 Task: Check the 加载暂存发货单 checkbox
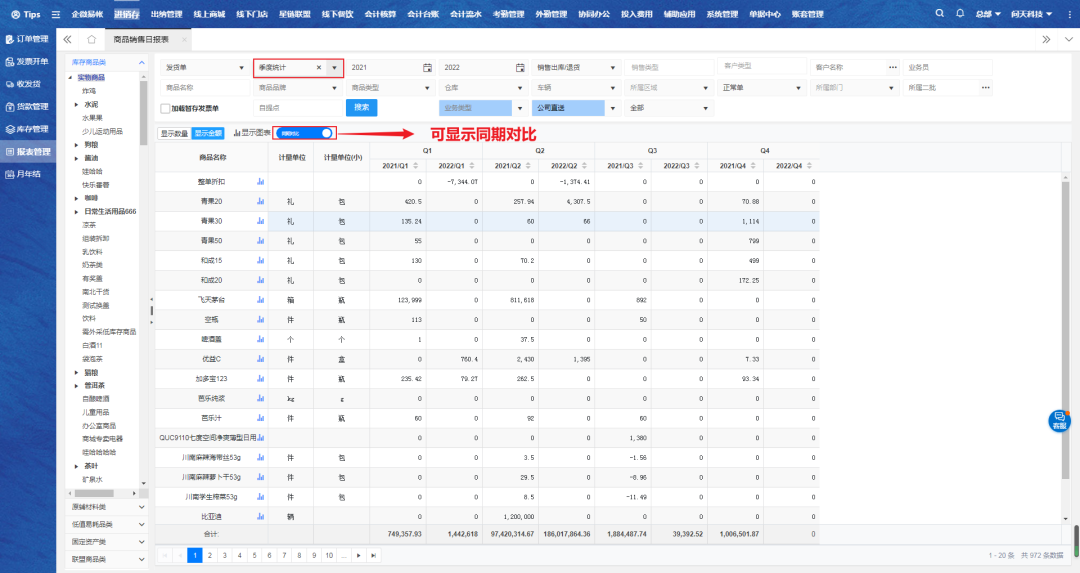pyautogui.click(x=166, y=108)
